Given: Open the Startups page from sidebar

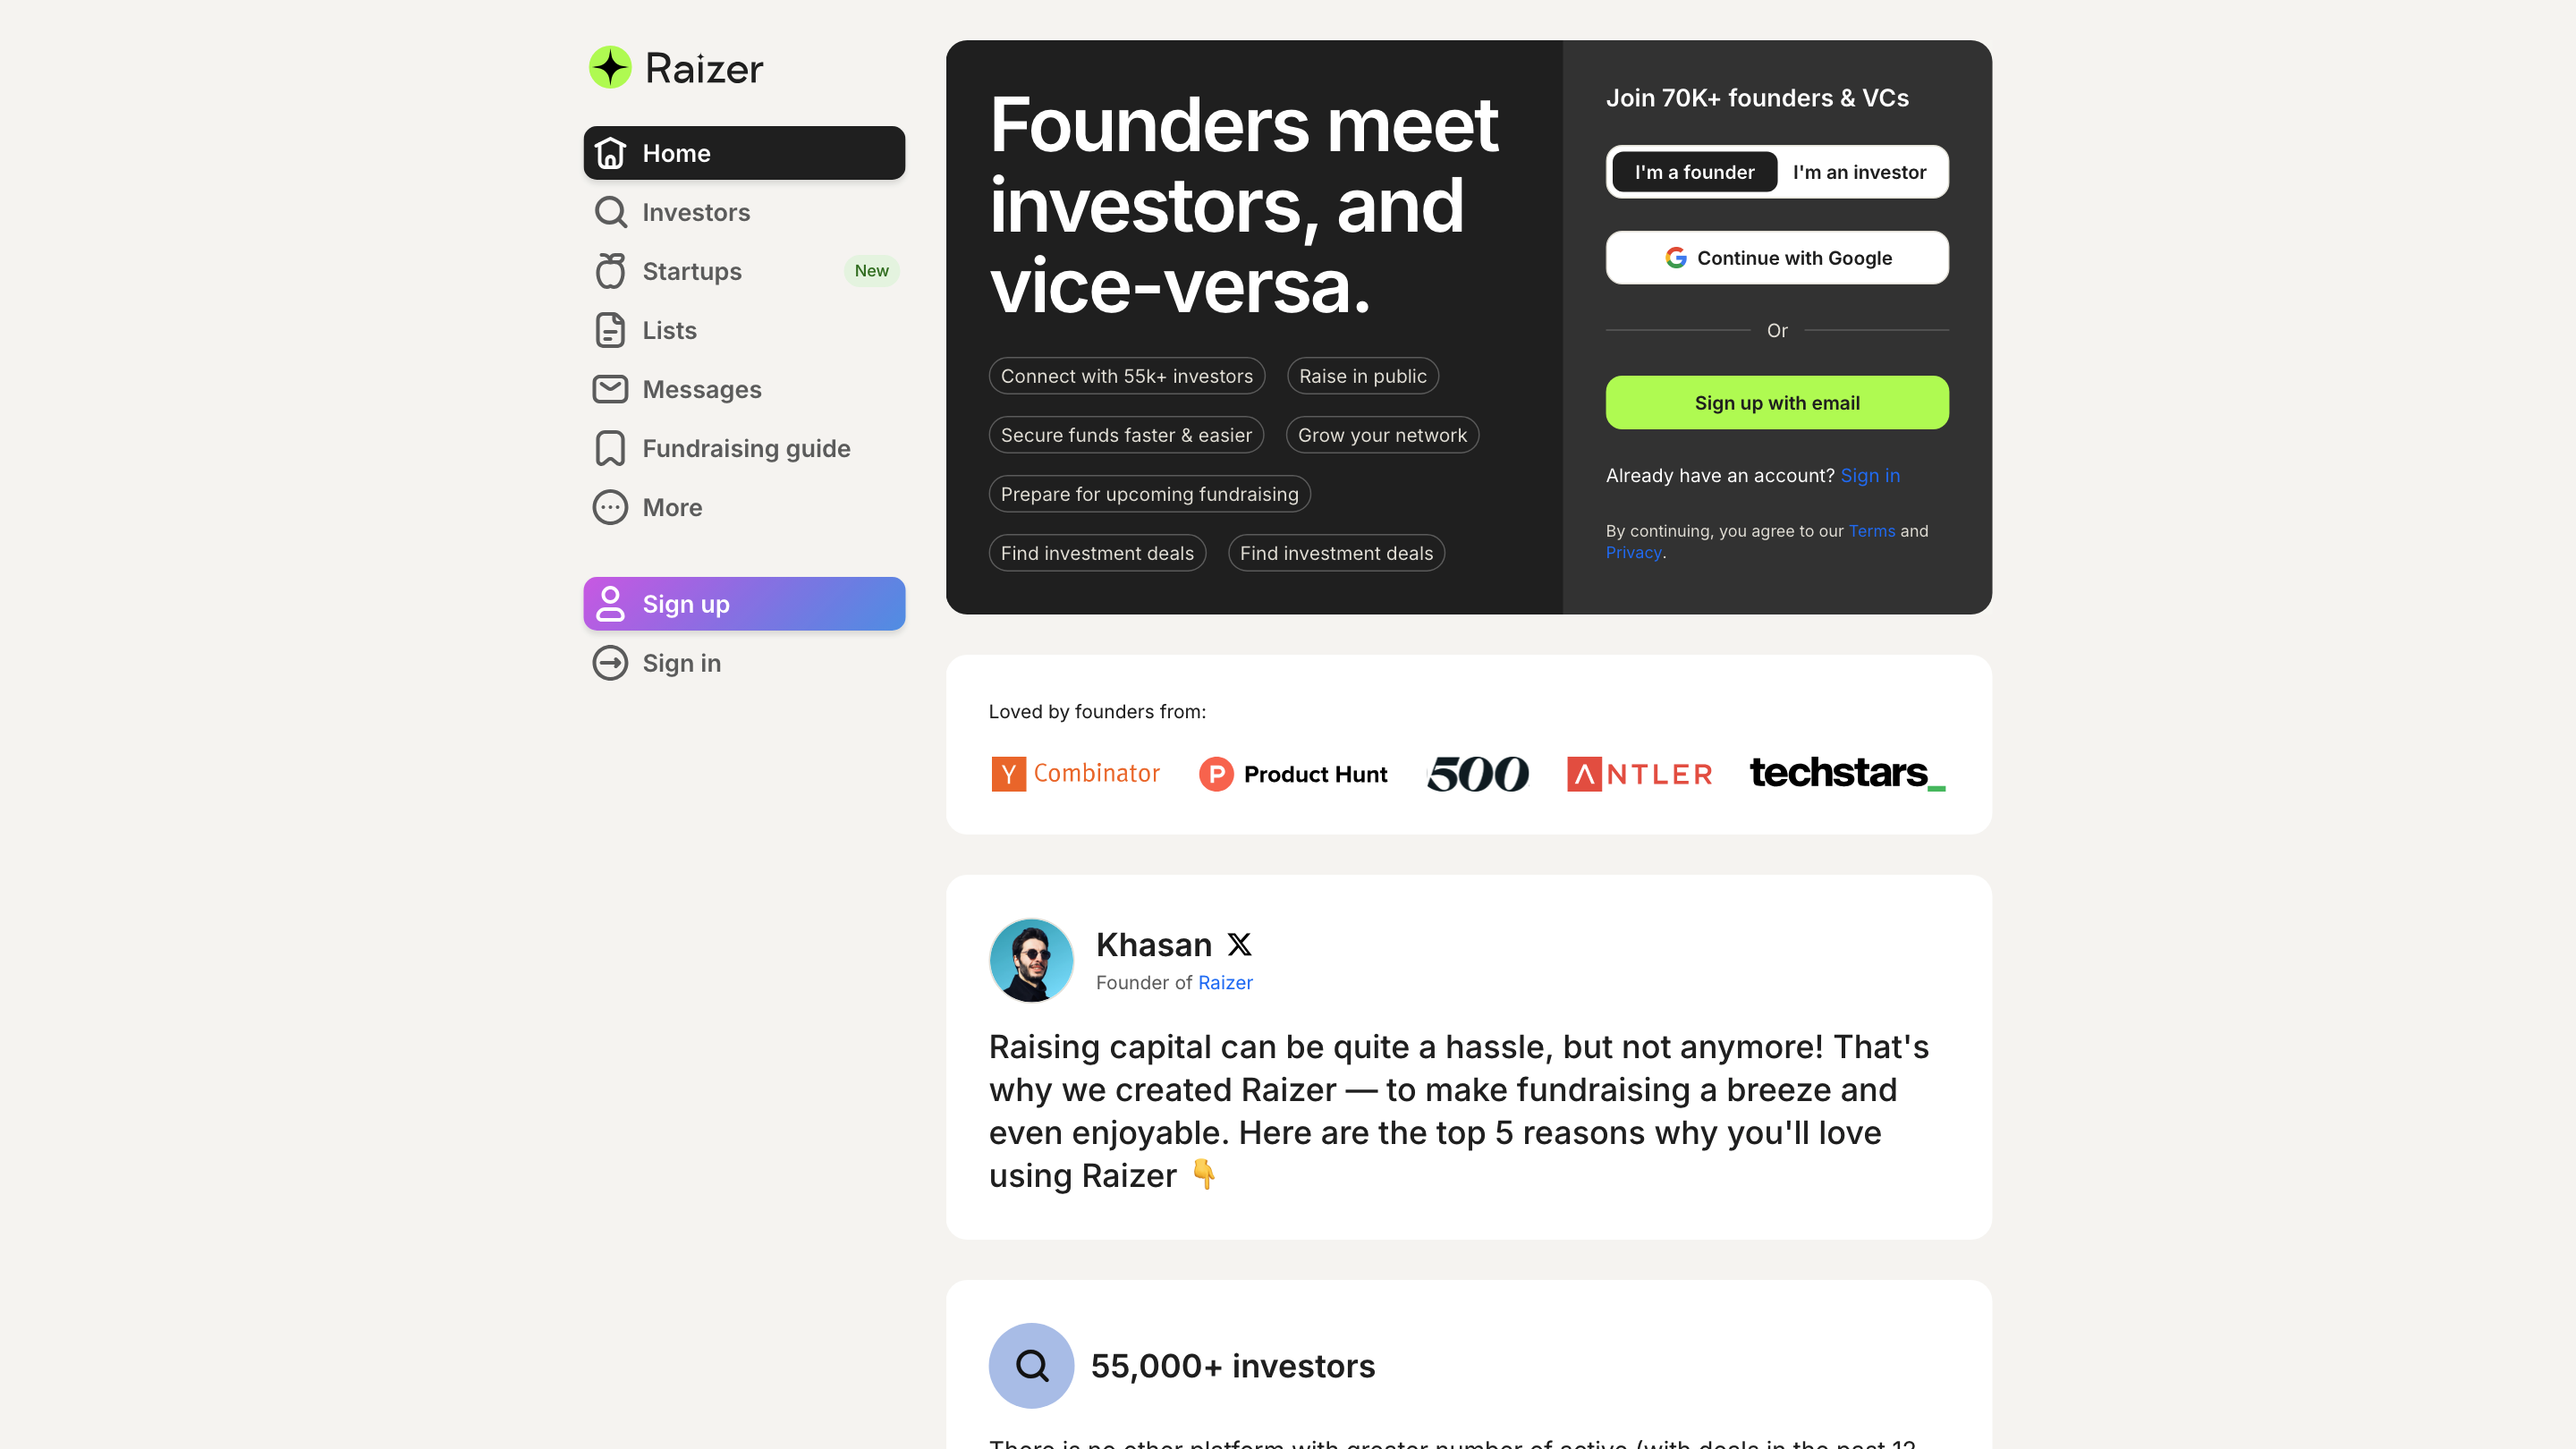Looking at the screenshot, I should pos(692,271).
